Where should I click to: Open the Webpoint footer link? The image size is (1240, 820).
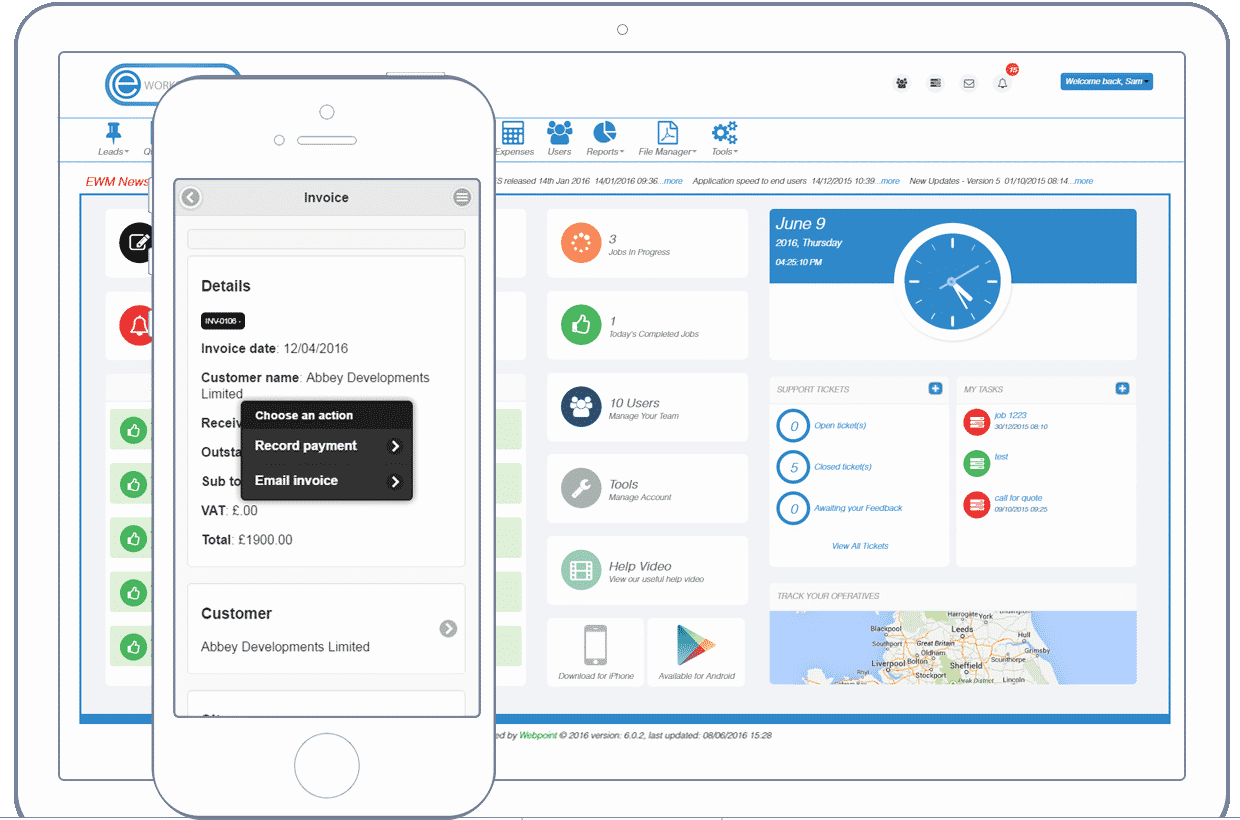[538, 735]
